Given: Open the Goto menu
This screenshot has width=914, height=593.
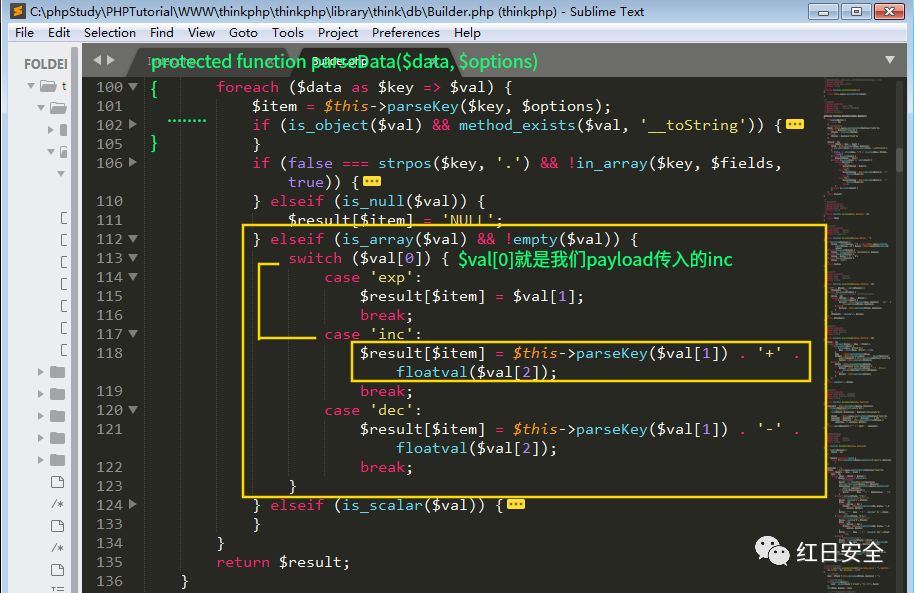Looking at the screenshot, I should coord(243,33).
